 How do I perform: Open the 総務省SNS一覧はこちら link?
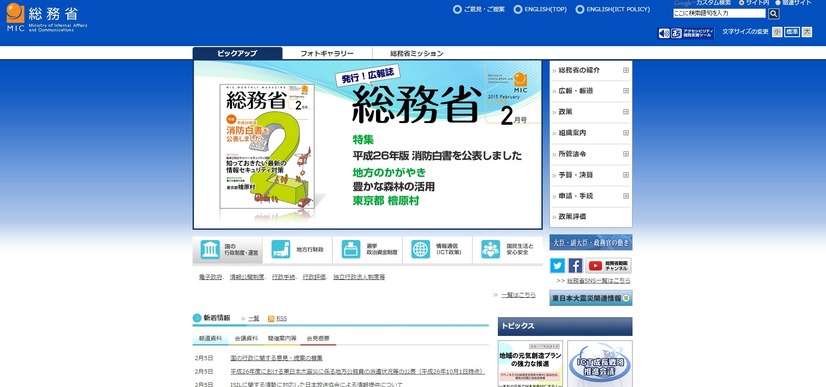(x=598, y=281)
